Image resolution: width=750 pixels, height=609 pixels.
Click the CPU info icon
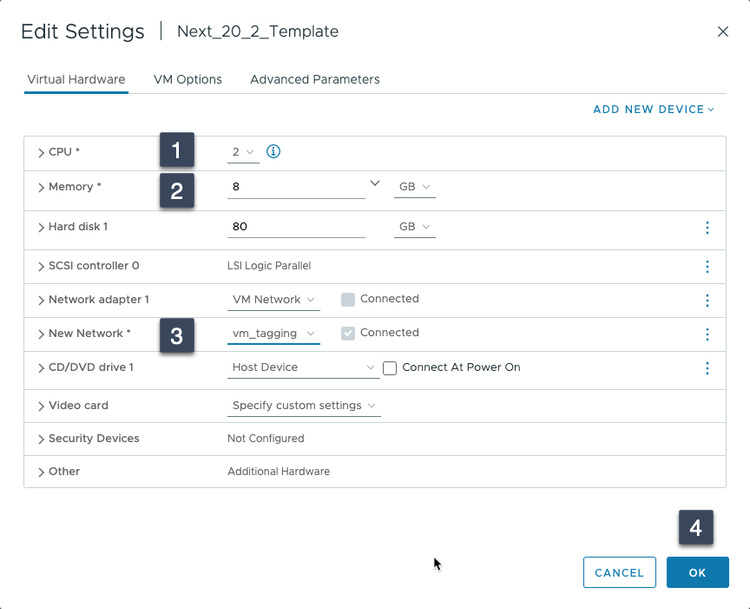273,152
